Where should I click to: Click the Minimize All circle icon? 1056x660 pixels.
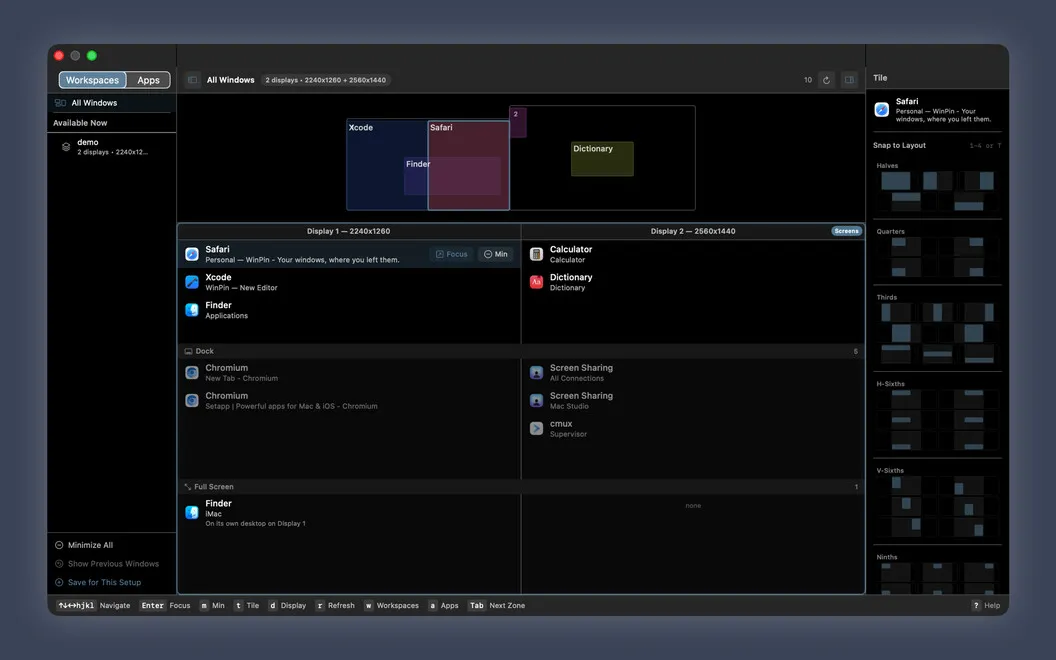[x=59, y=545]
